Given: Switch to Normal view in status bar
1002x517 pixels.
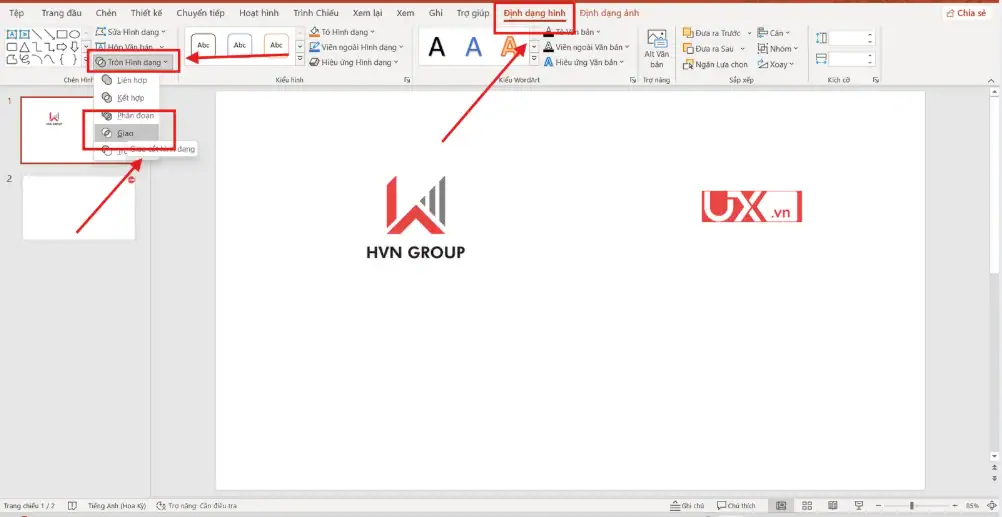Looking at the screenshot, I should pyautogui.click(x=781, y=505).
